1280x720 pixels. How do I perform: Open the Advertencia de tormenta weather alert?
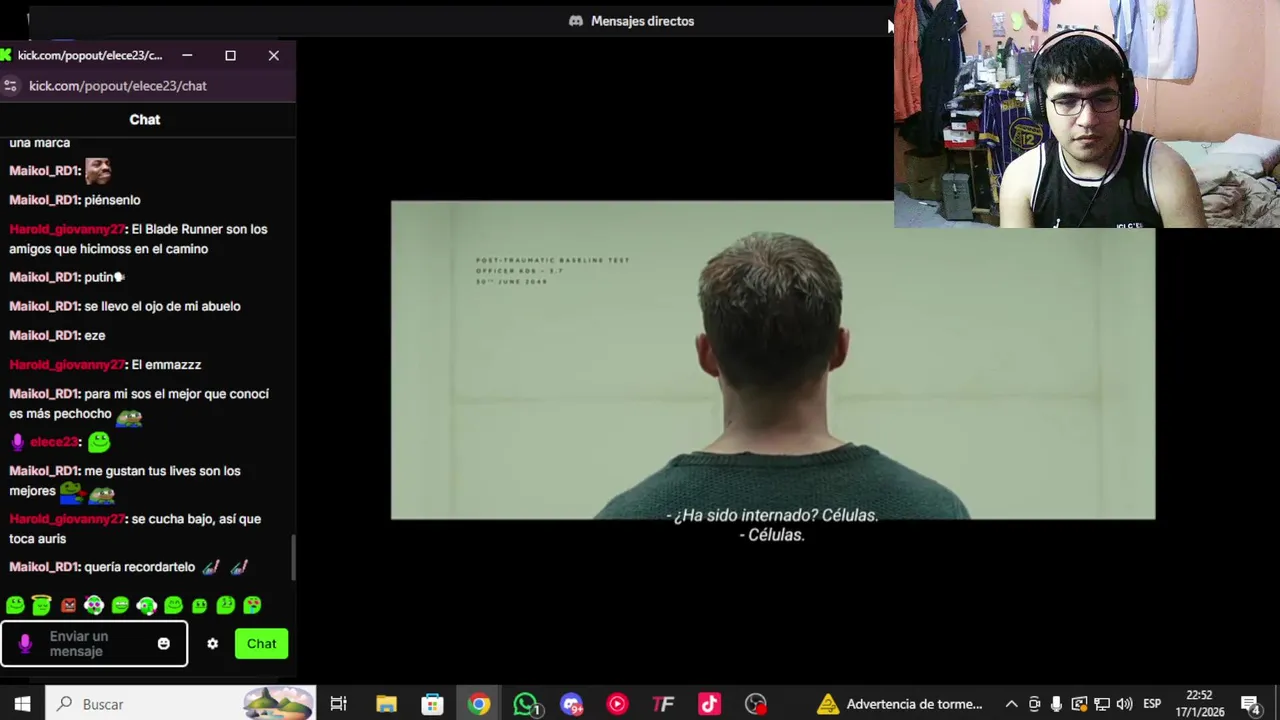point(900,704)
